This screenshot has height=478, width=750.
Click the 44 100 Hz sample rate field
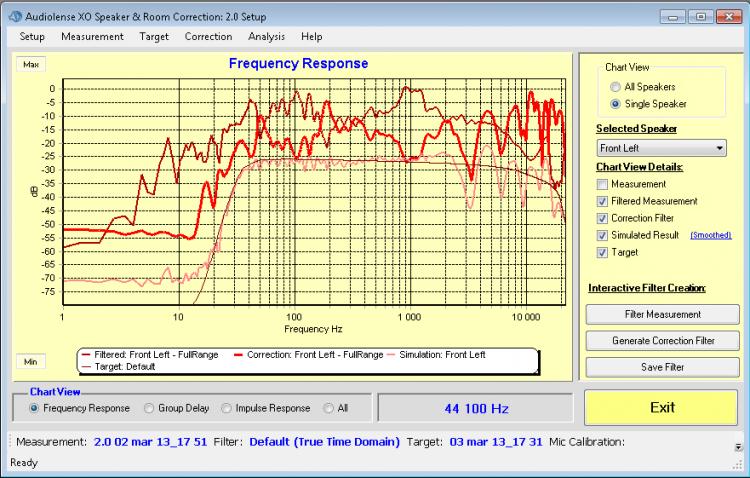475,408
